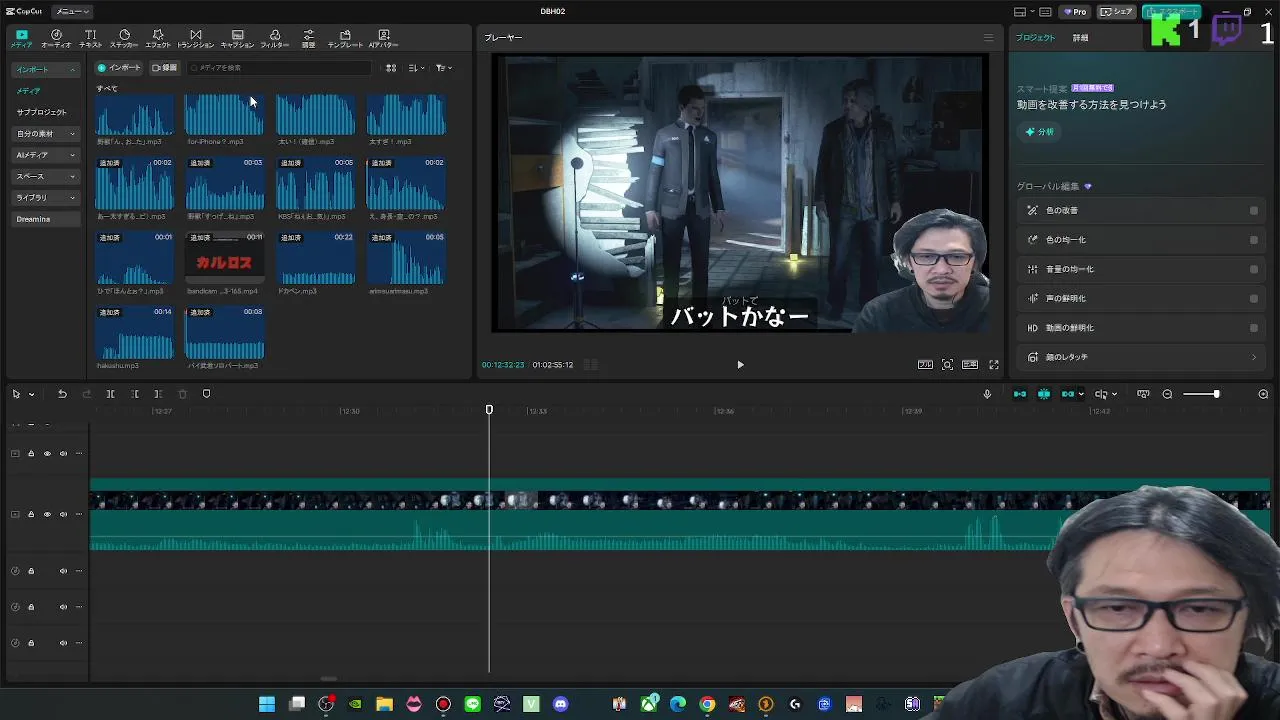Click the 録画 record button
The height and width of the screenshot is (720, 1280).
(164, 68)
